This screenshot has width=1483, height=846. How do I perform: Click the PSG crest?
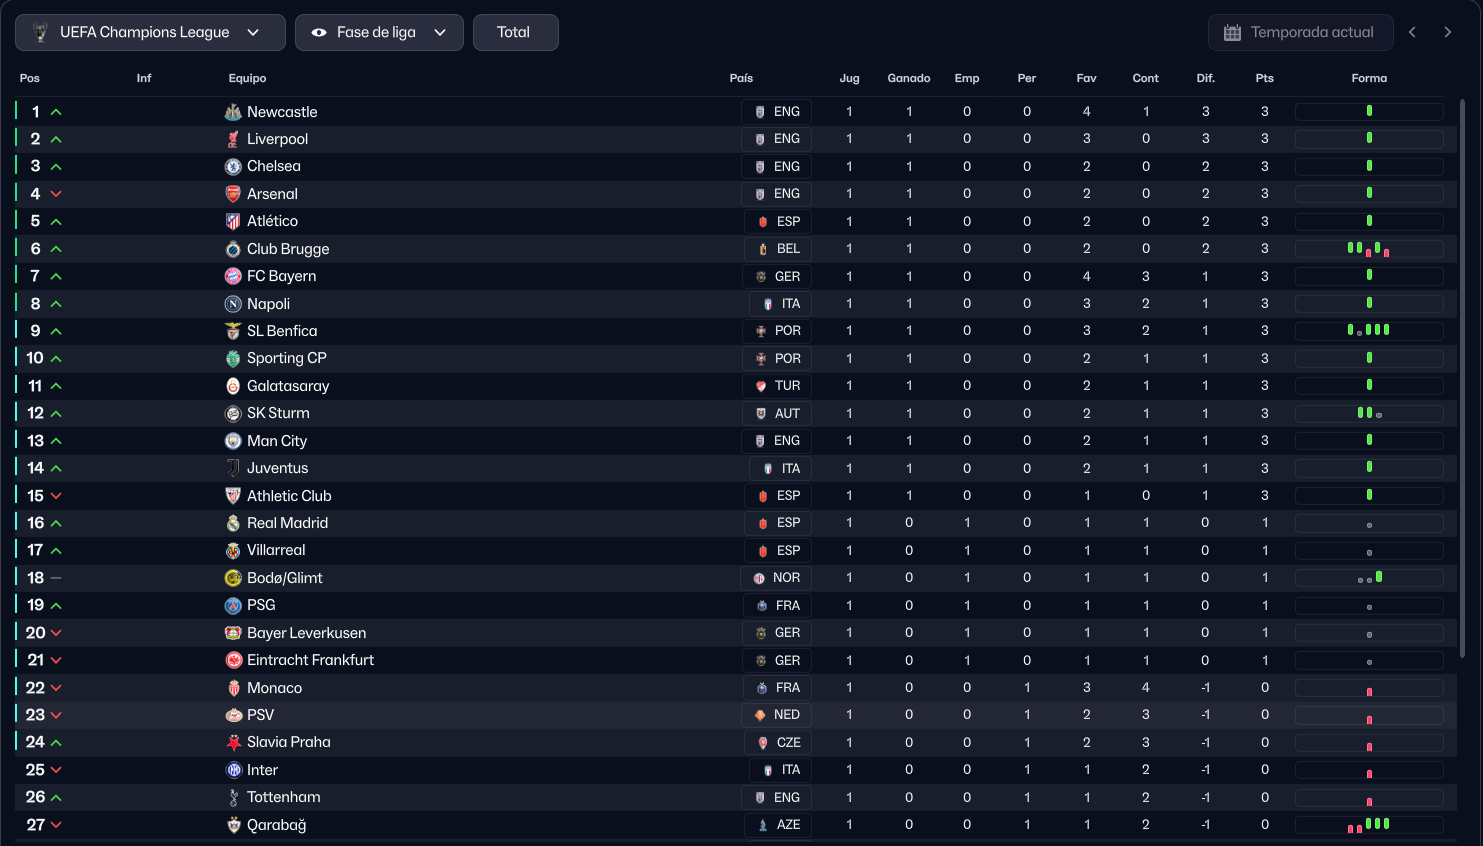tap(233, 605)
